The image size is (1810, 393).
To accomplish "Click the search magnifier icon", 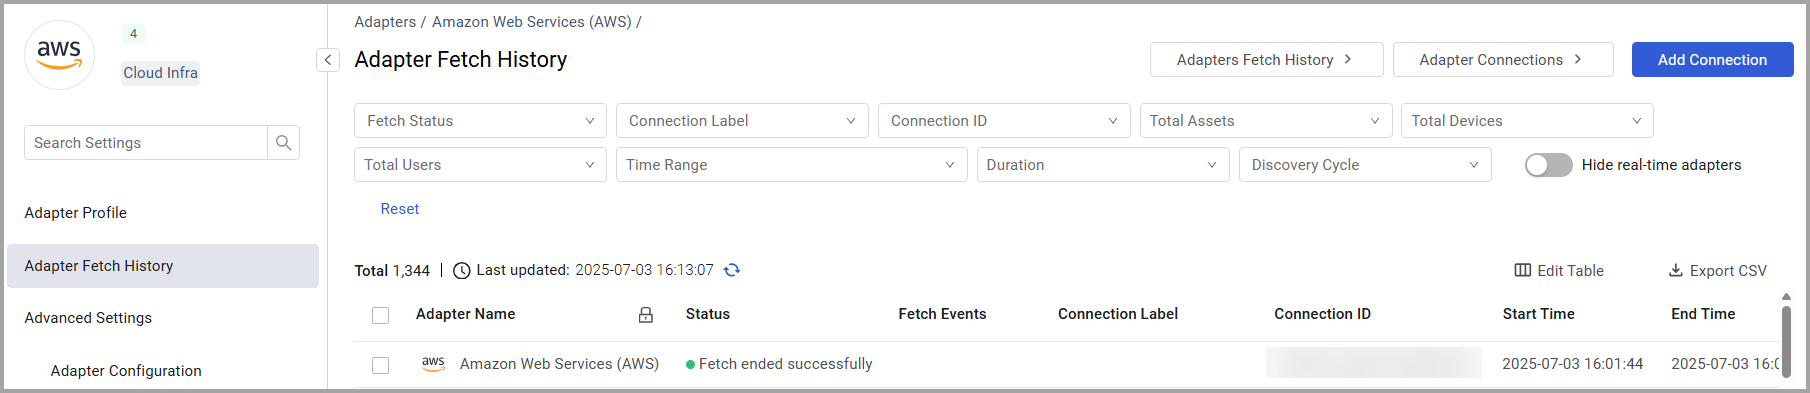I will (284, 143).
